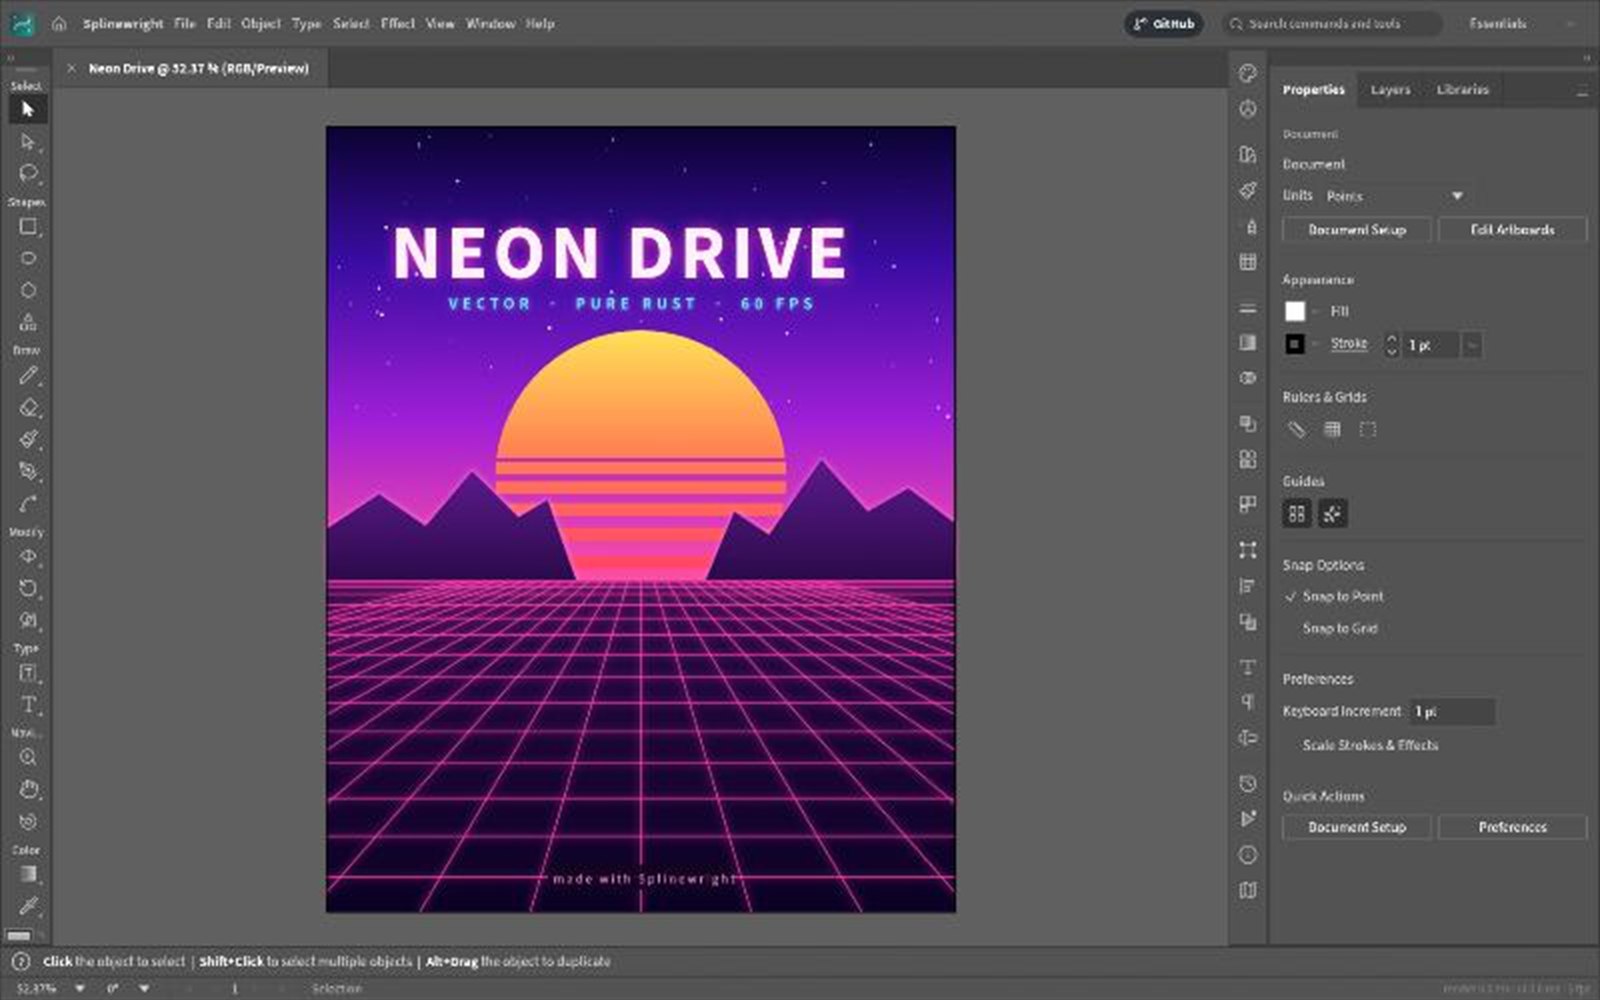This screenshot has height=1000, width=1600.
Task: Open the Units dropdown
Action: pos(1396,196)
